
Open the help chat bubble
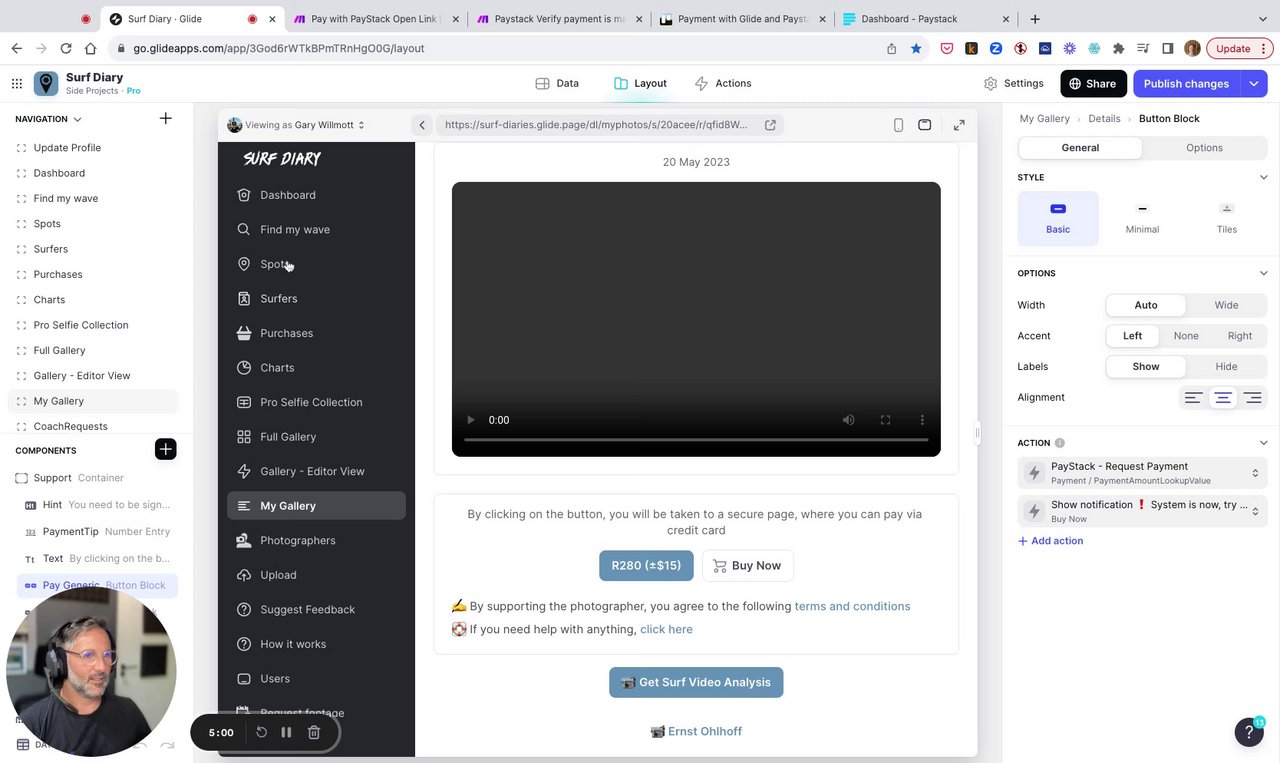pyautogui.click(x=1249, y=732)
